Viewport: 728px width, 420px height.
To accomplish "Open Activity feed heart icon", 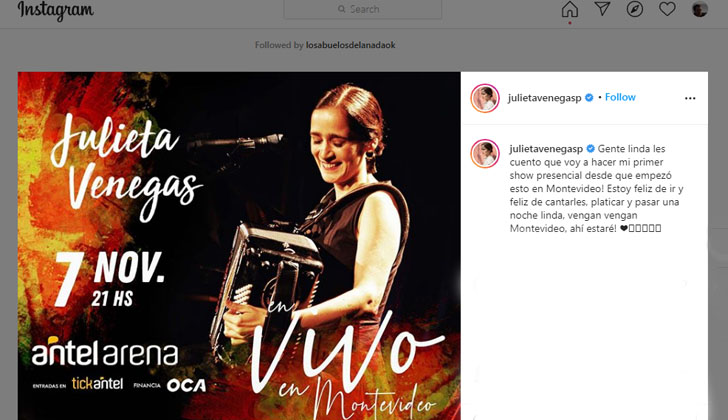I will [667, 9].
